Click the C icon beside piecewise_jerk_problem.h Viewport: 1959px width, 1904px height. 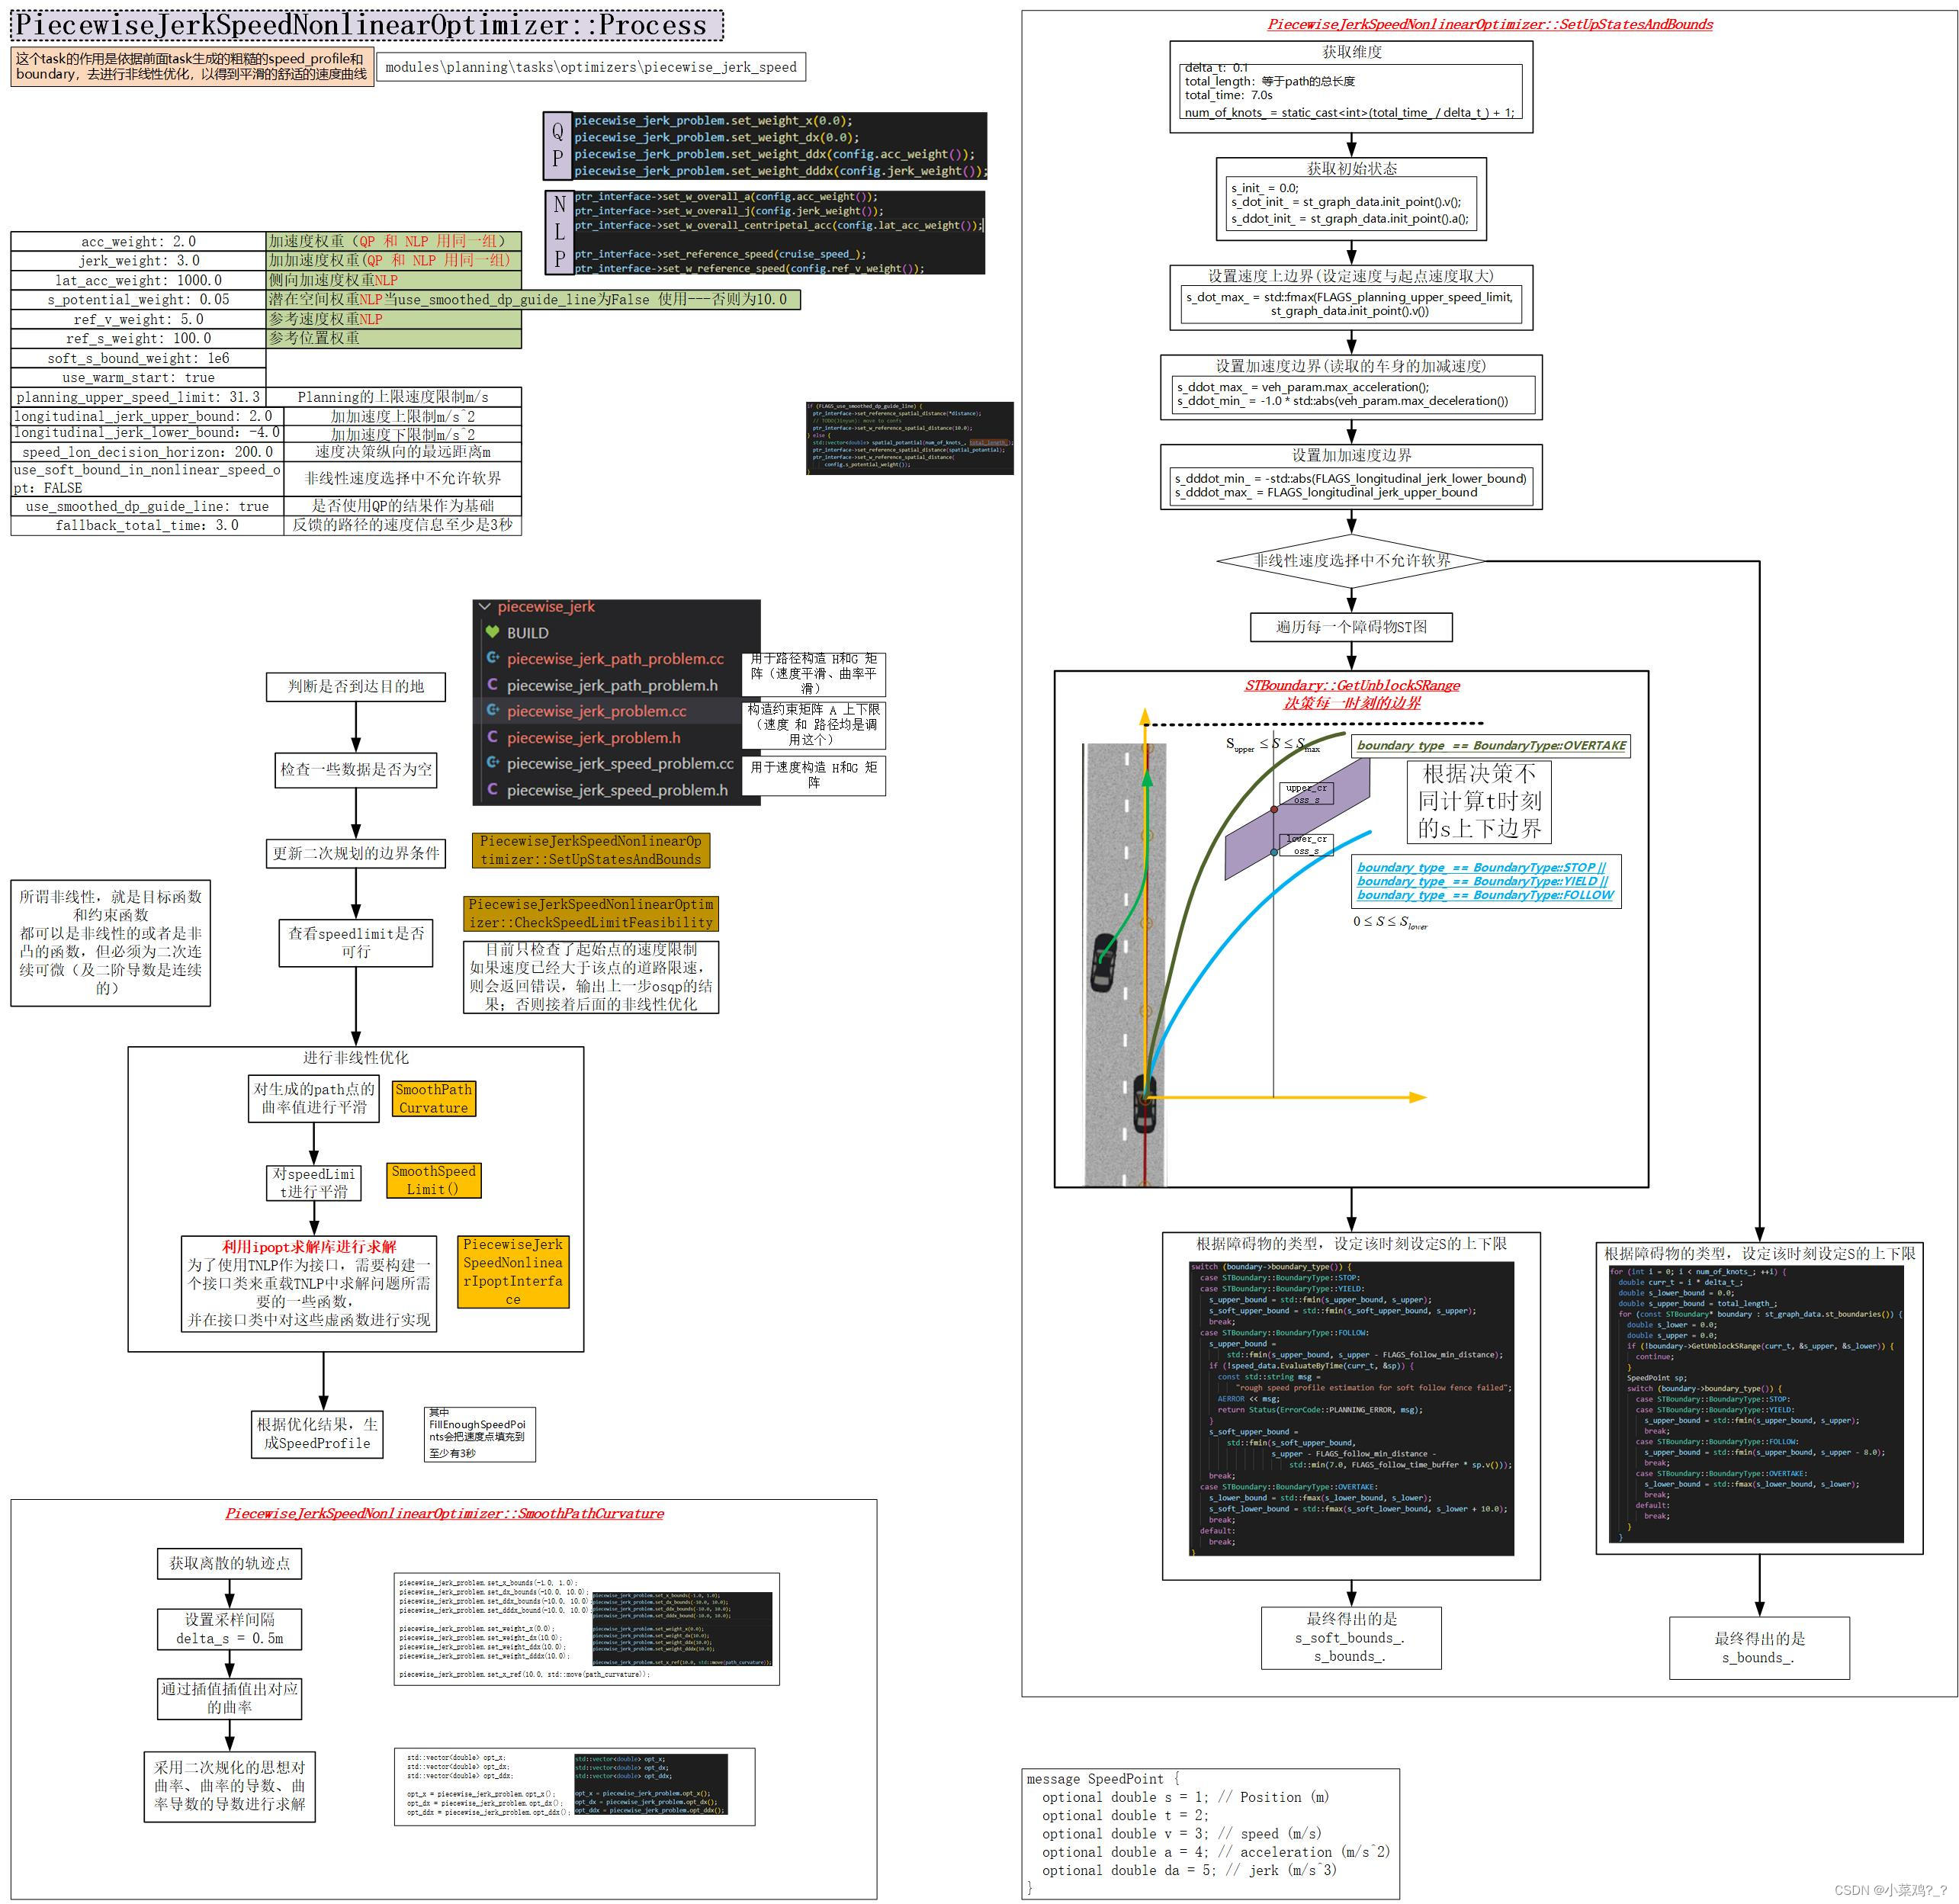(492, 737)
